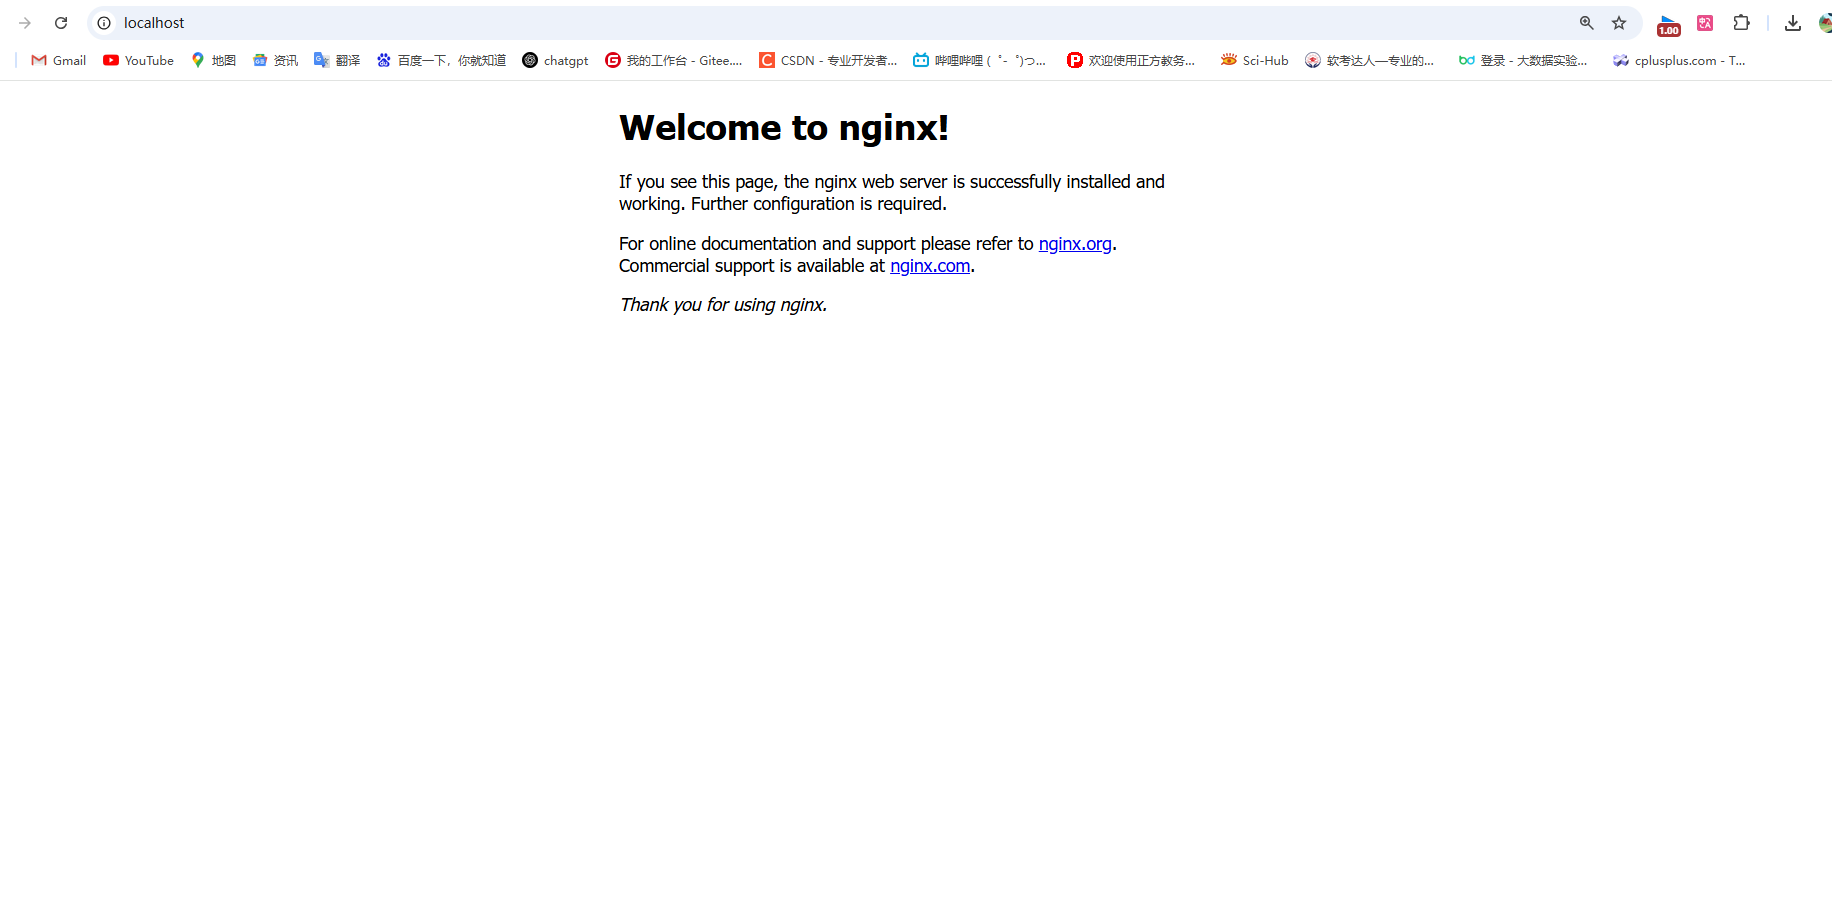Click the 'Further configuration is required' paragraph
The width and height of the screenshot is (1832, 907).
click(x=892, y=193)
